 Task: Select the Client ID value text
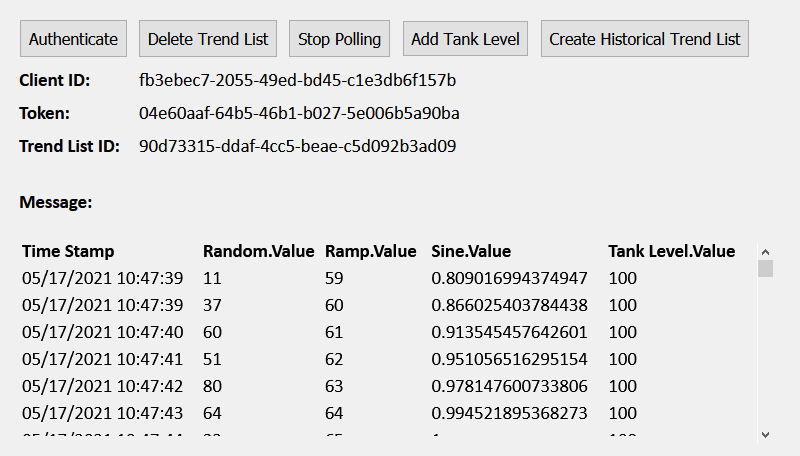pyautogui.click(x=298, y=80)
